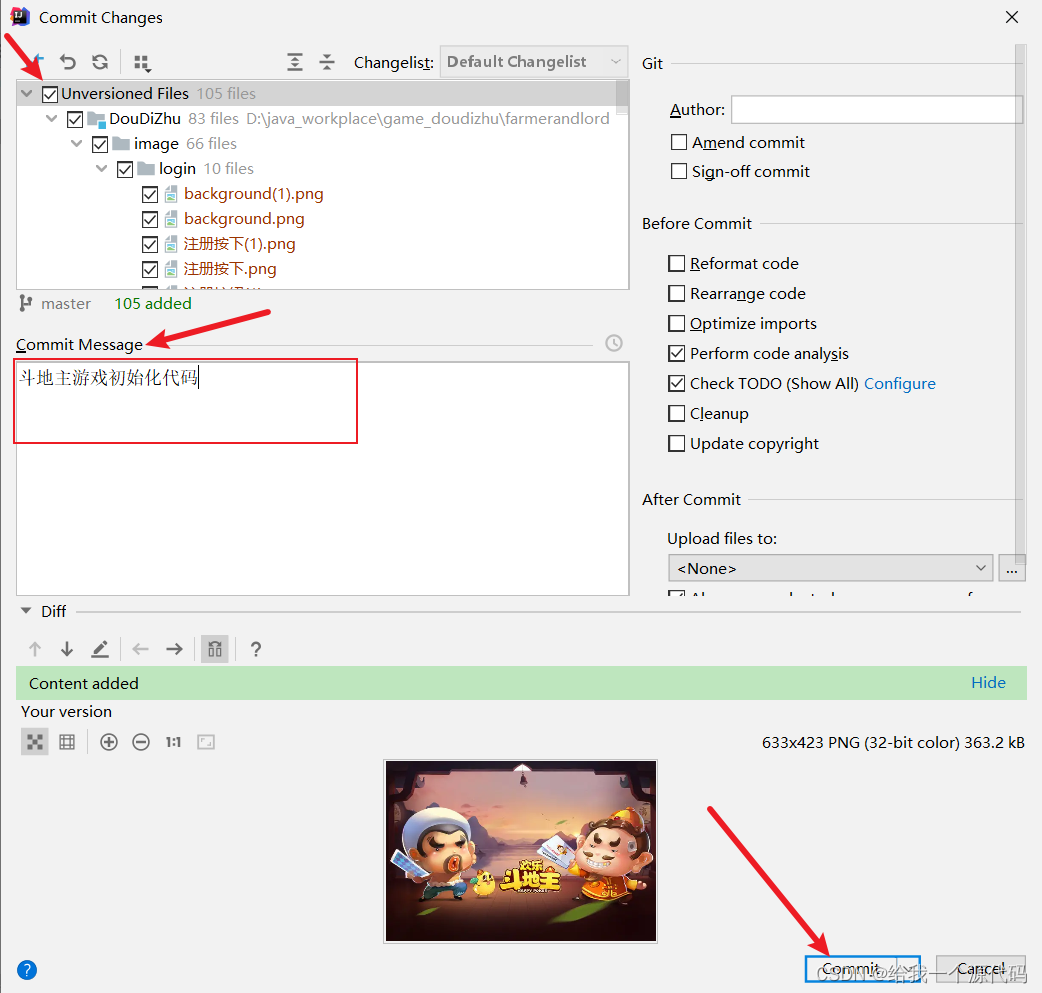Viewport: 1042px width, 993px height.
Task: Click the Rollback undo arrow icon
Action: [x=68, y=62]
